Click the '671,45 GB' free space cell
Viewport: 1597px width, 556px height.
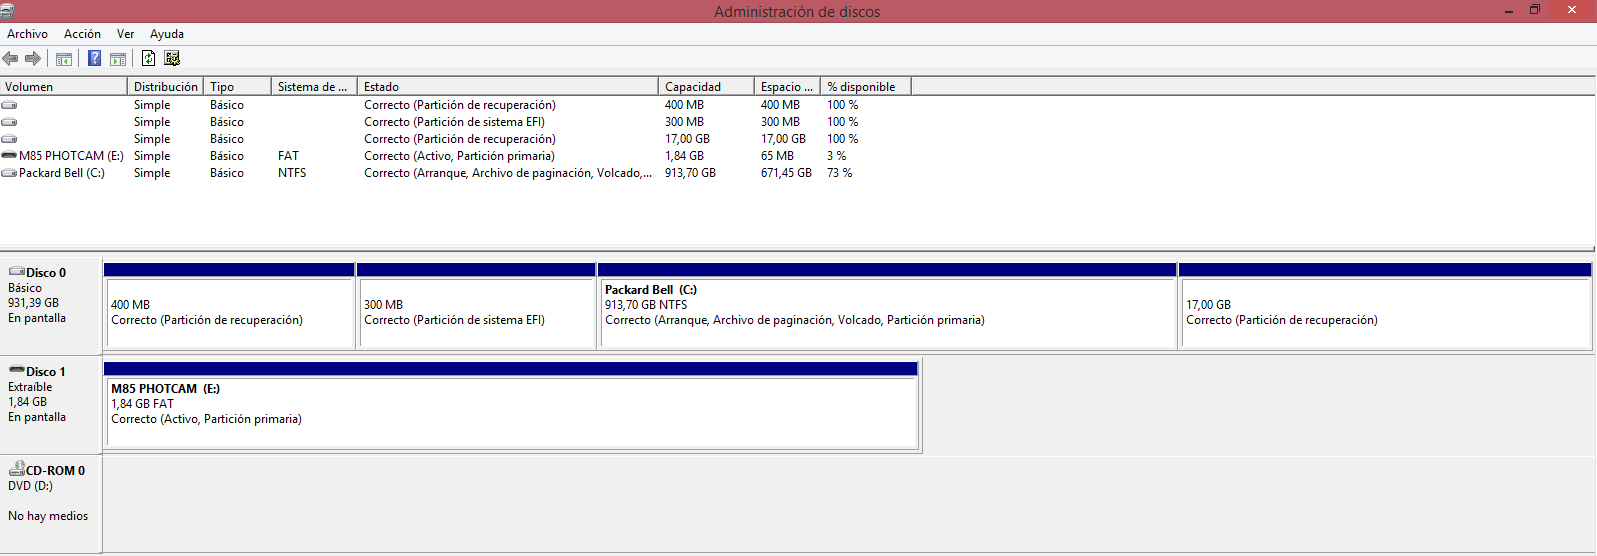[x=786, y=172]
